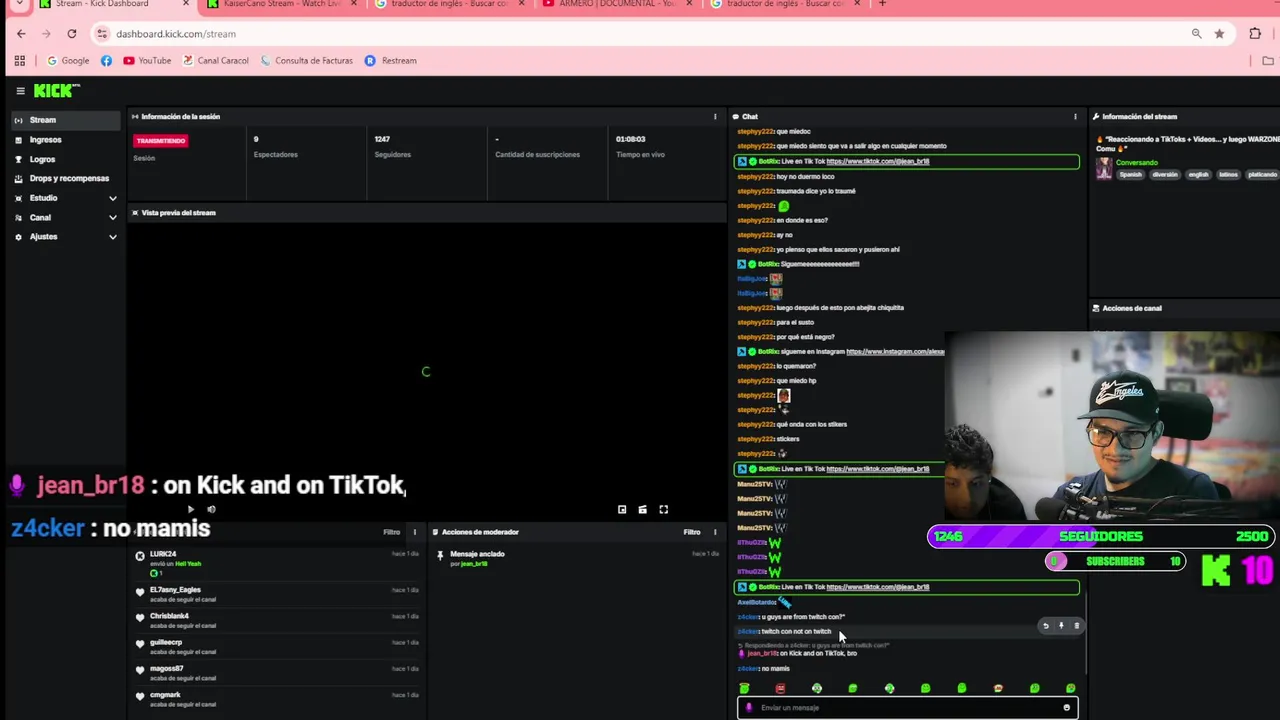The height and width of the screenshot is (720, 1280).
Task: Click LURK24 in the activity feed
Action: click(163, 554)
